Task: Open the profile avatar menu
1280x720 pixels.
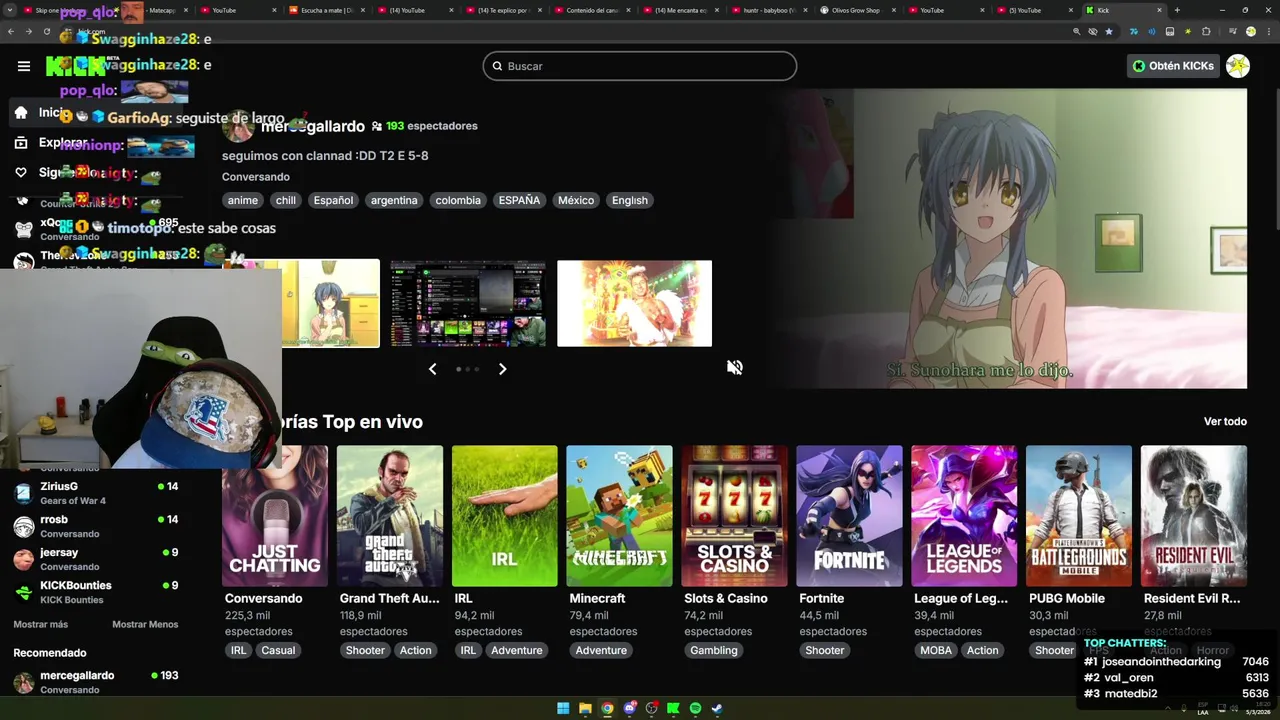Action: pos(1238,66)
